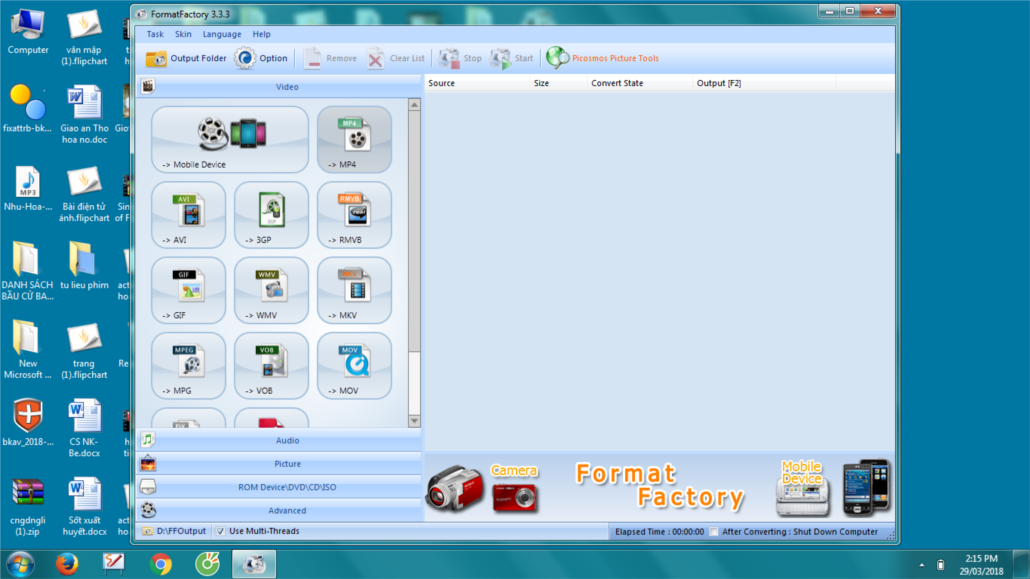Expand the Picture category panel

(287, 464)
